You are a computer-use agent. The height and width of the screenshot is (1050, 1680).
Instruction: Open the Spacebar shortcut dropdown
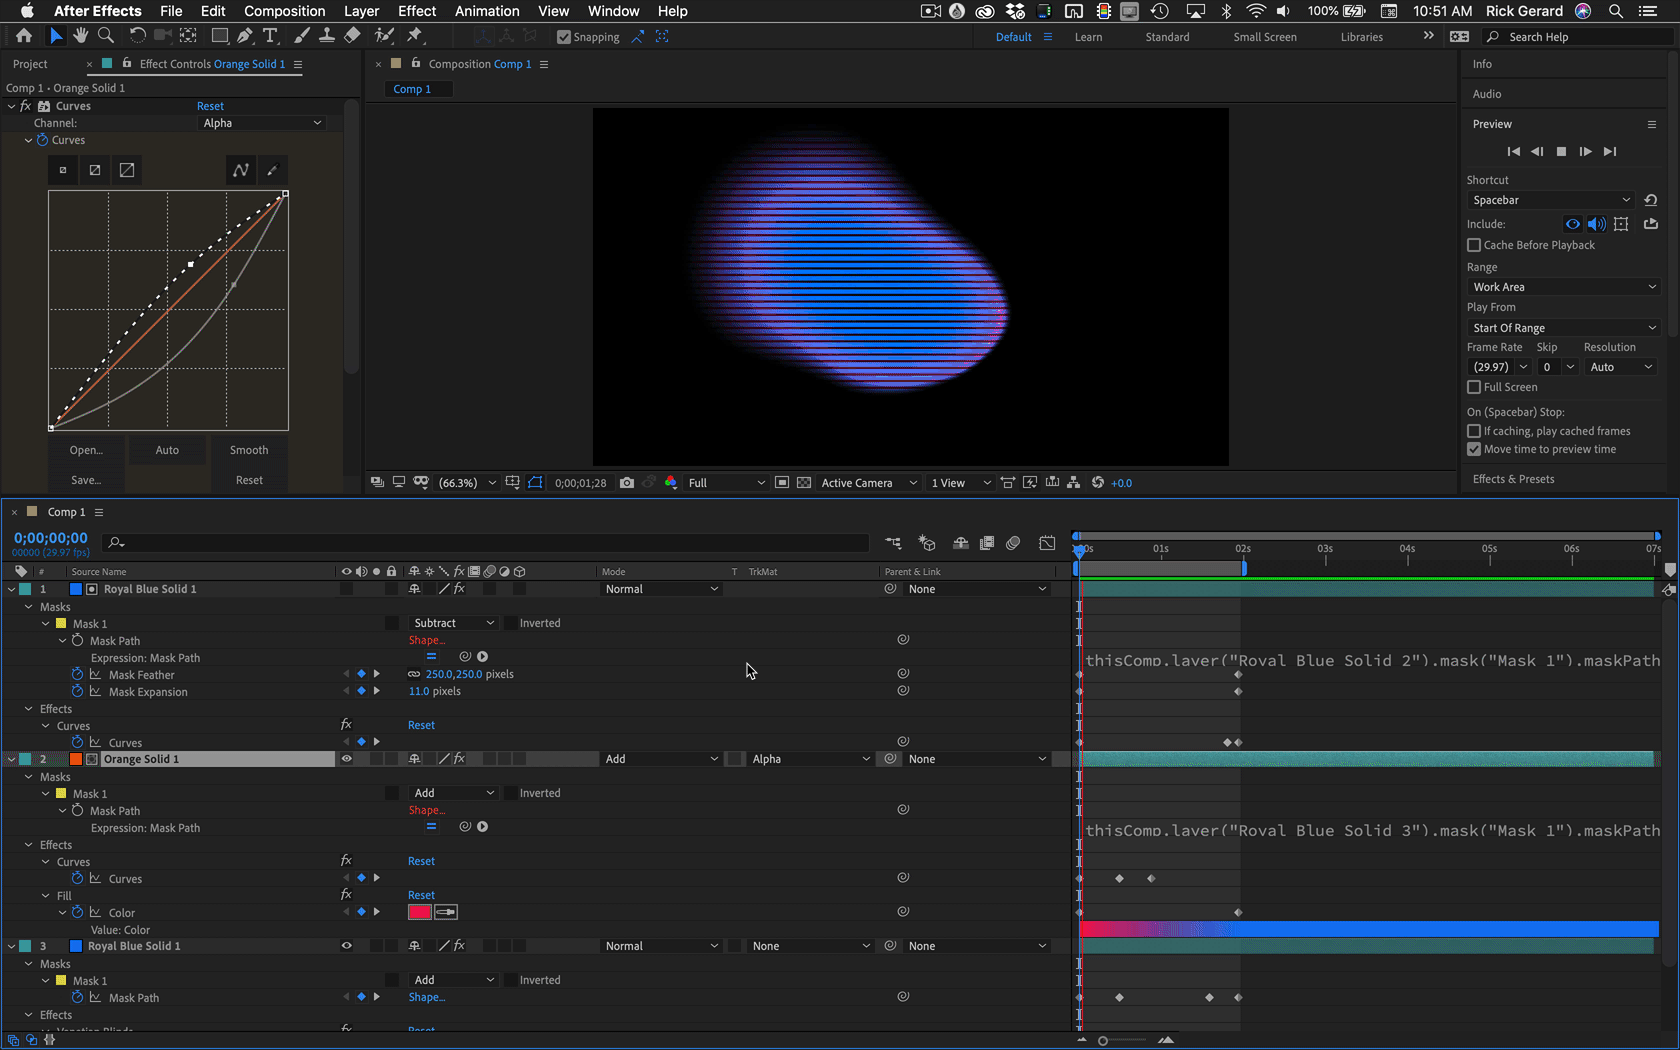tap(1551, 200)
